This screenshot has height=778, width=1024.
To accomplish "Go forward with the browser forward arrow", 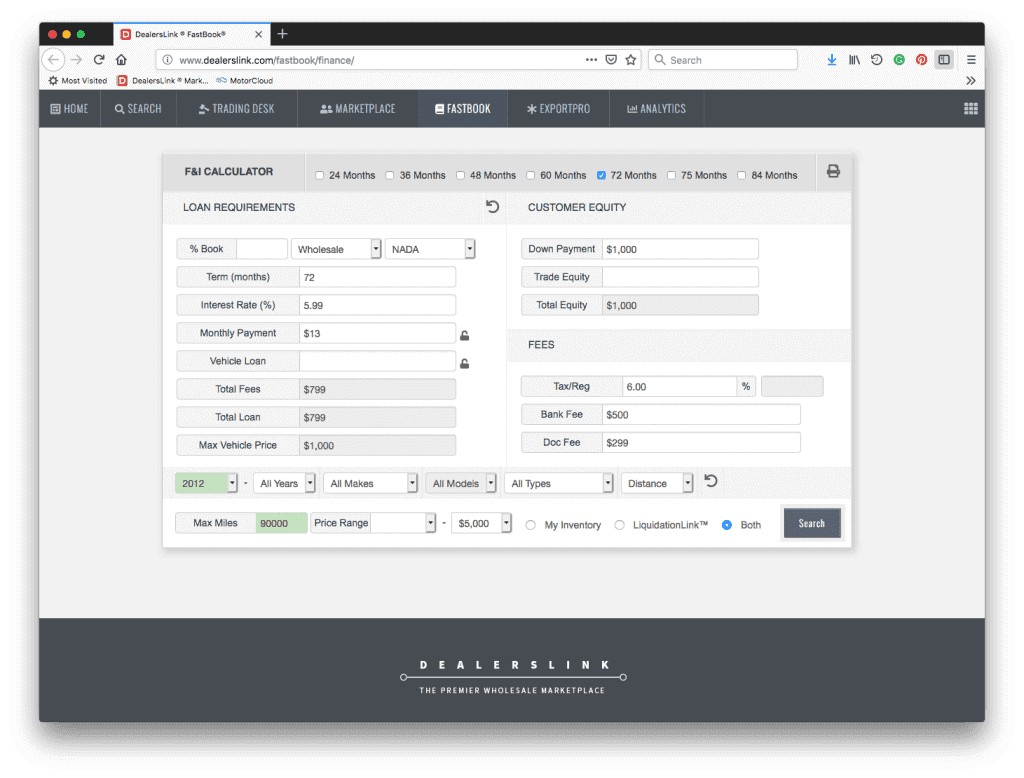I will point(76,59).
